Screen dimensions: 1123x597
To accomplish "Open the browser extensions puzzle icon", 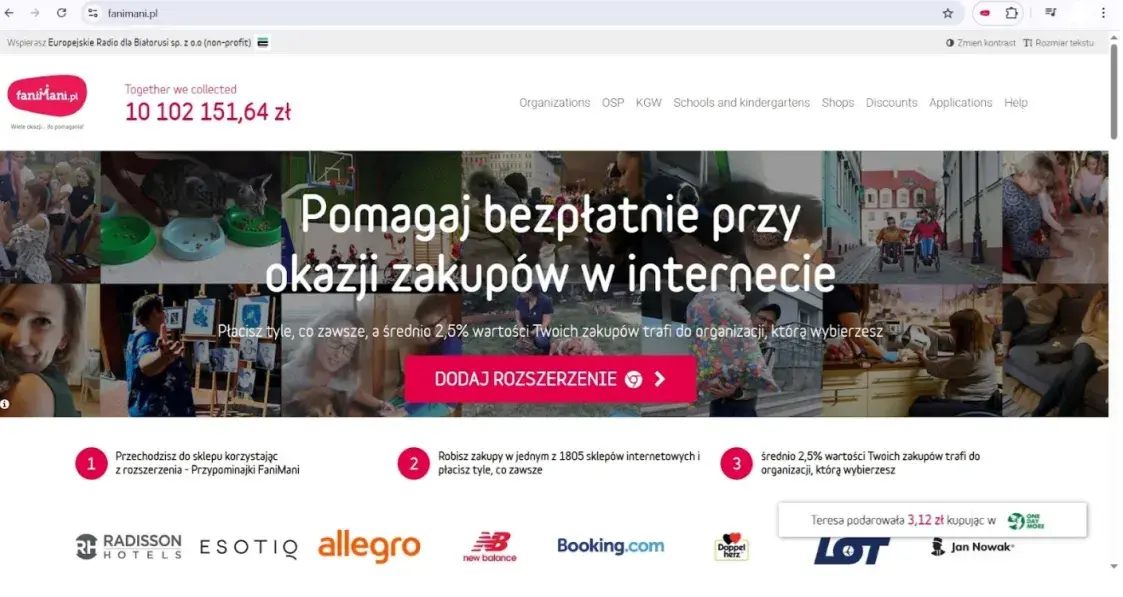I will click(1011, 13).
